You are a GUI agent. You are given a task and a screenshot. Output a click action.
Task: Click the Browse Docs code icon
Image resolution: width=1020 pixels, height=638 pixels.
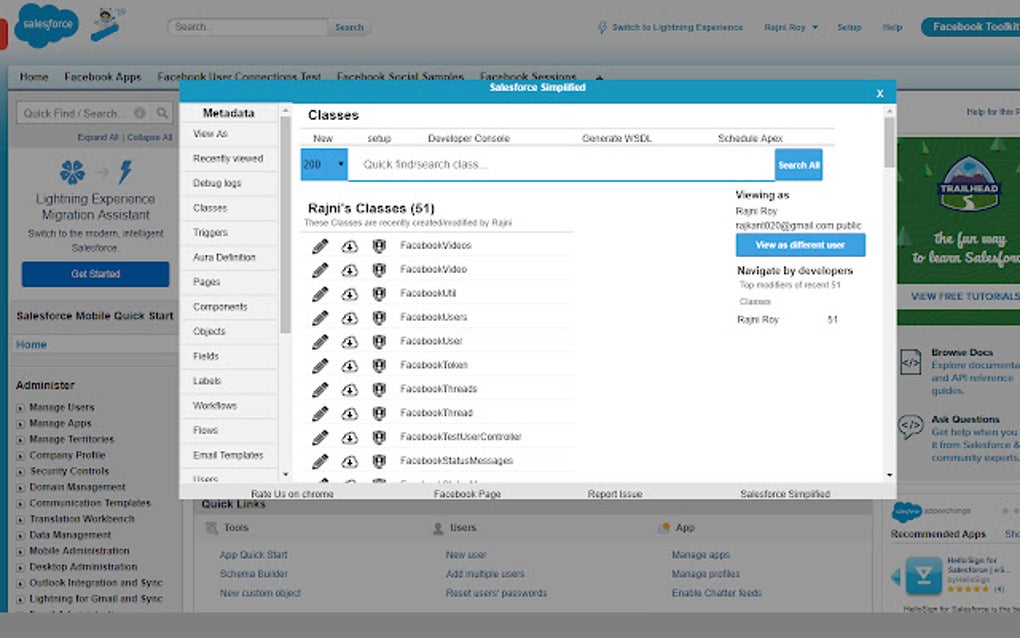[x=910, y=362]
